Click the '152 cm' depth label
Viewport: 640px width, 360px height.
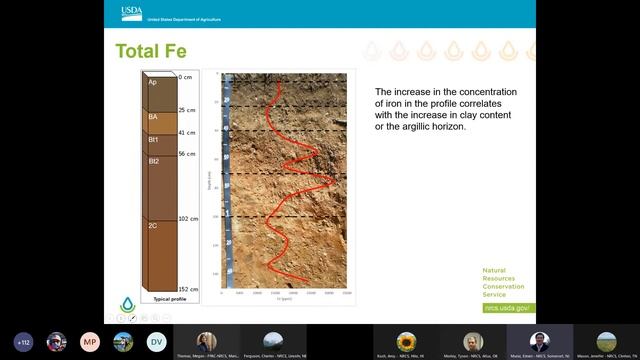pos(188,289)
